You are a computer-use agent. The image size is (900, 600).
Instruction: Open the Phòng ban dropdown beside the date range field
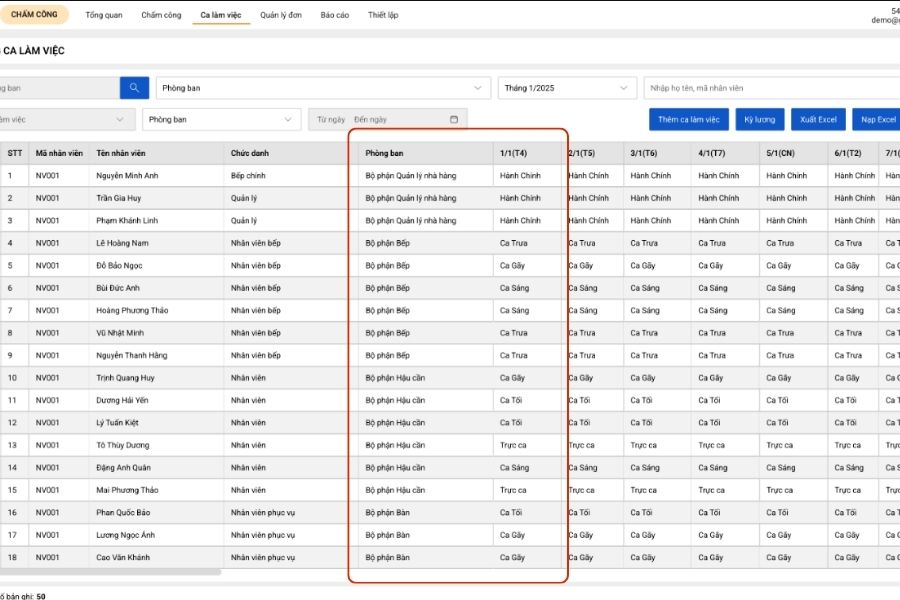222,119
